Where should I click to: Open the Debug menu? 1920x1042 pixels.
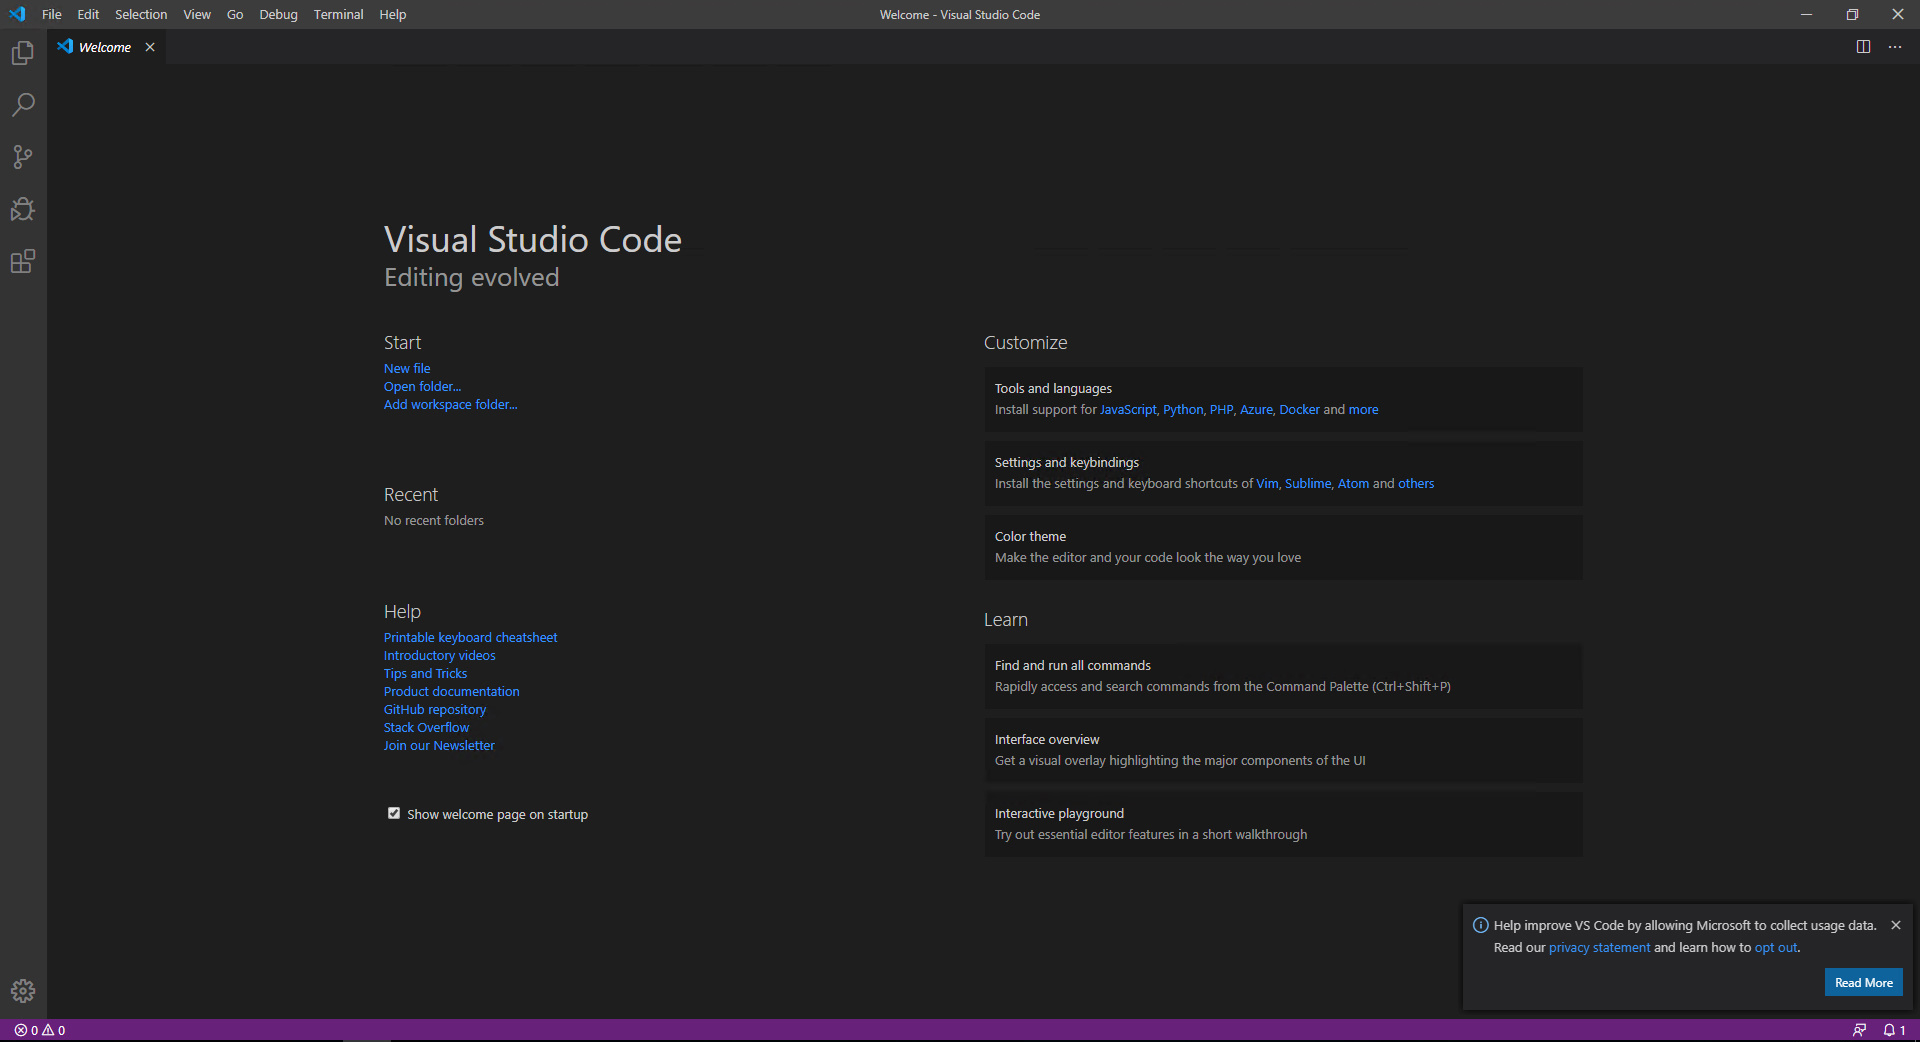(278, 14)
